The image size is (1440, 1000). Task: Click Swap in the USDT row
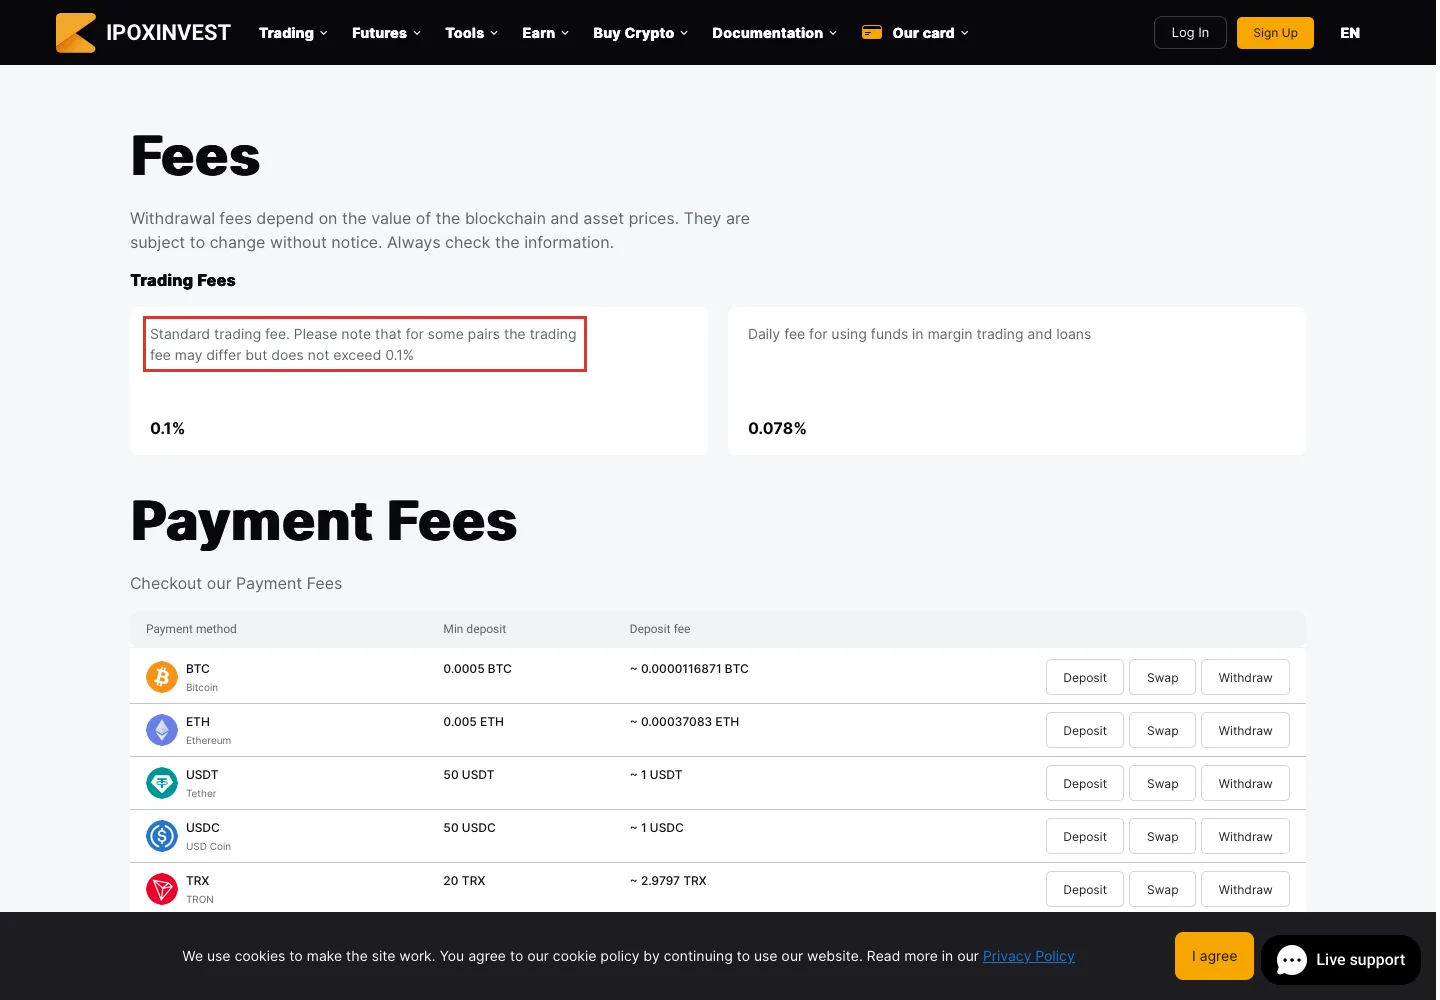[1162, 783]
